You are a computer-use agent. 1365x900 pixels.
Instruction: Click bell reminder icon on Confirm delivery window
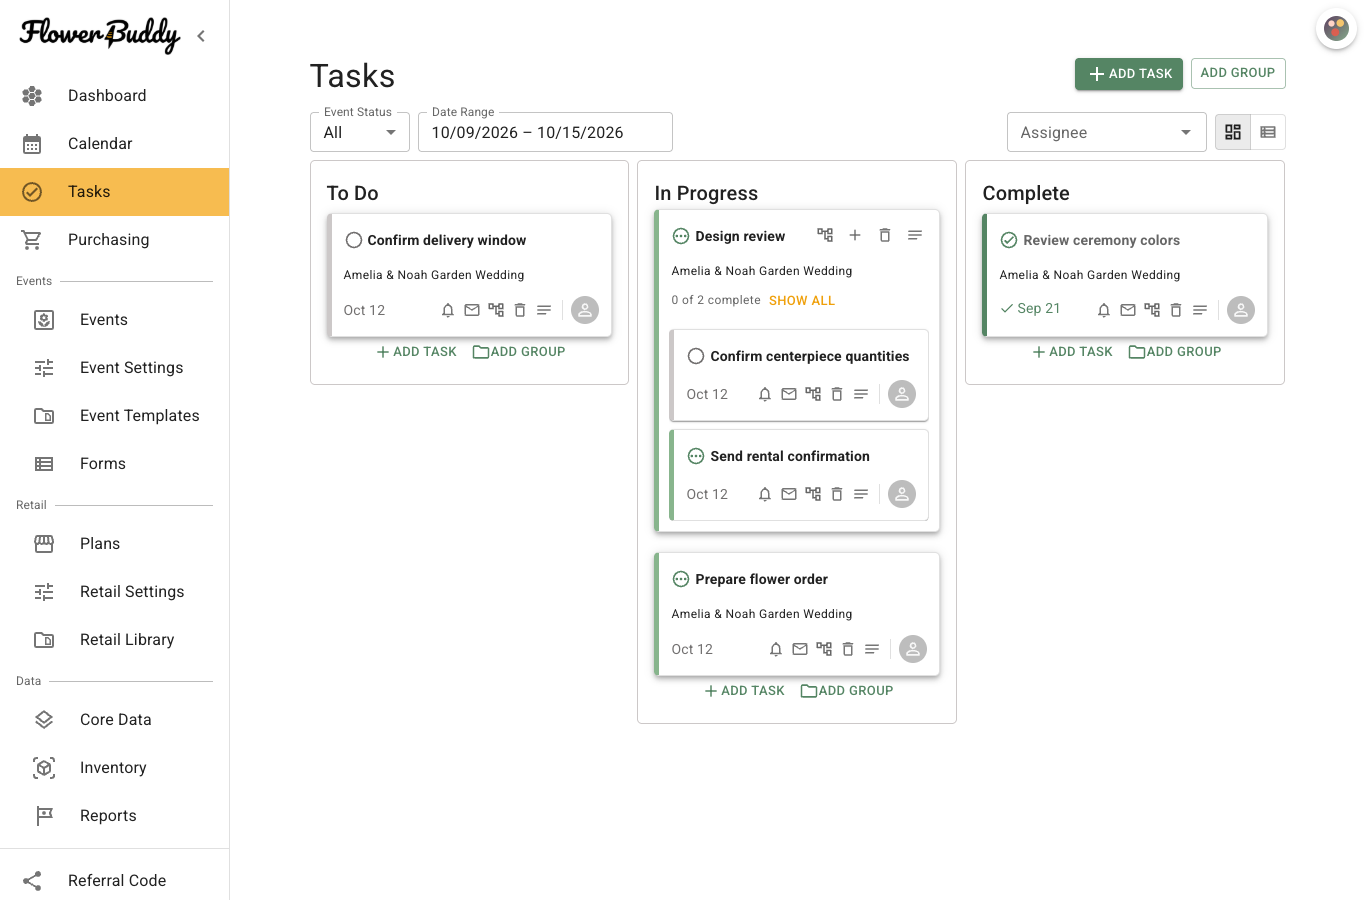pyautogui.click(x=448, y=310)
